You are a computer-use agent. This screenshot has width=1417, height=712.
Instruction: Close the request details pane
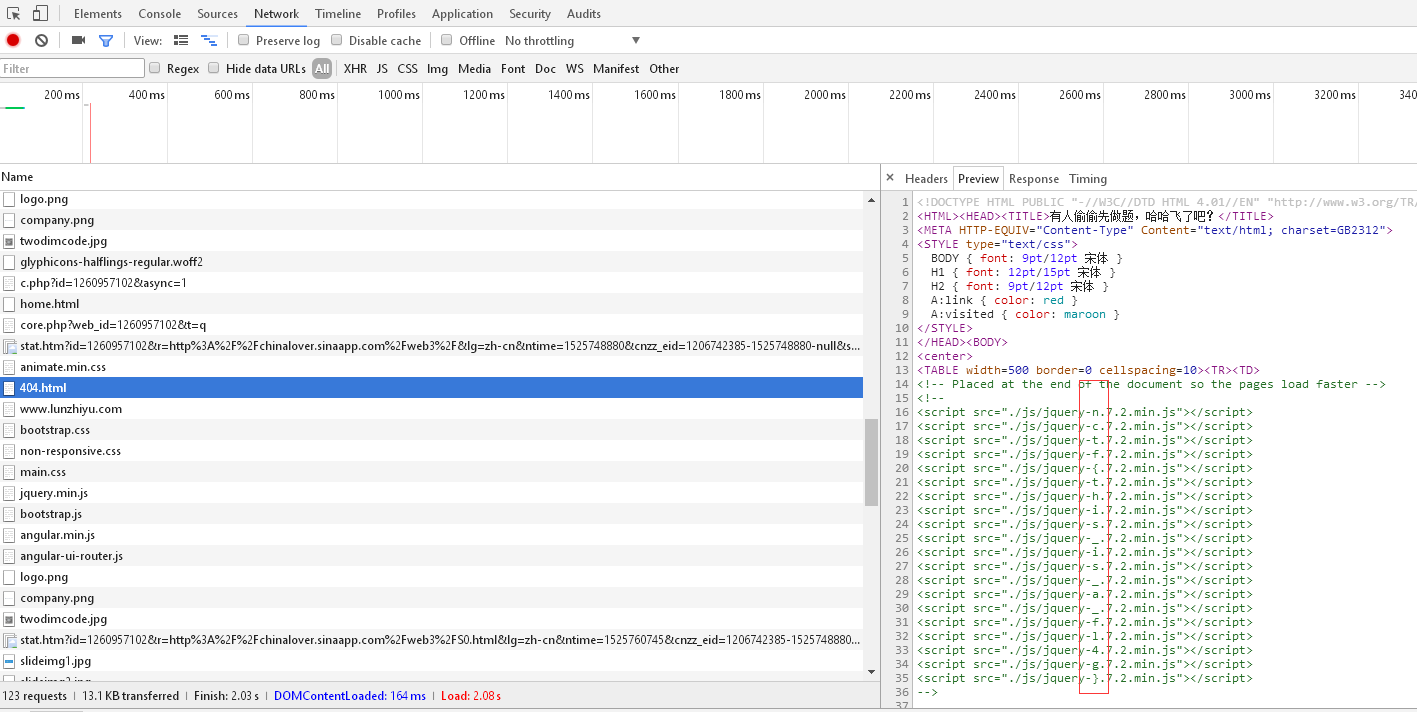click(x=890, y=178)
